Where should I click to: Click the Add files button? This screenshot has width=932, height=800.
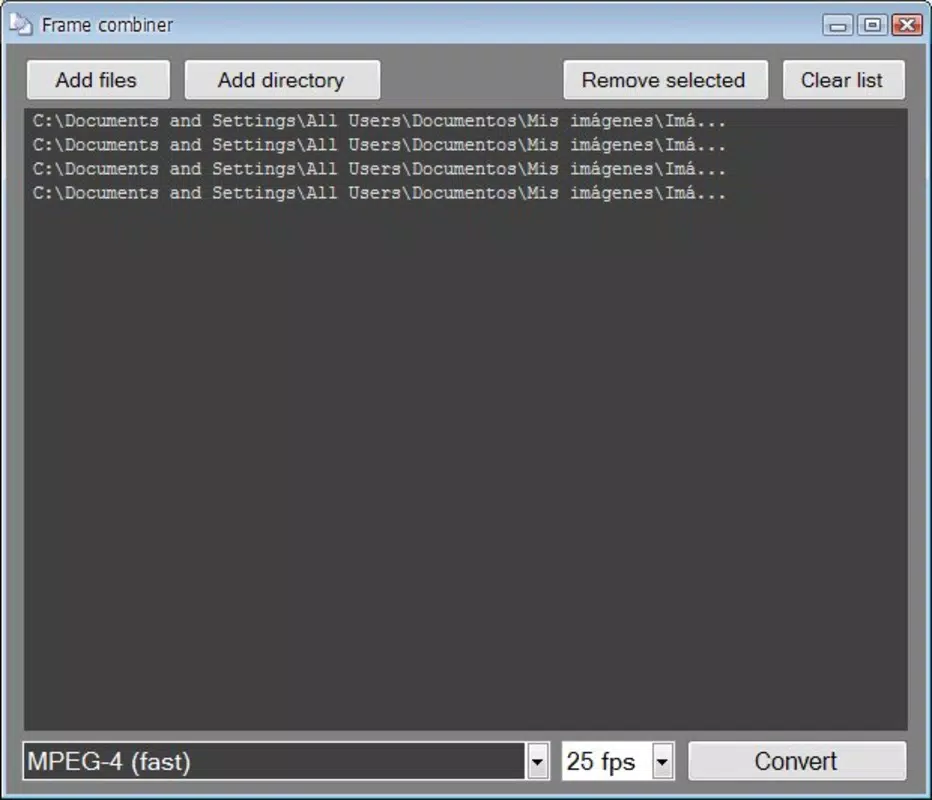tap(98, 80)
